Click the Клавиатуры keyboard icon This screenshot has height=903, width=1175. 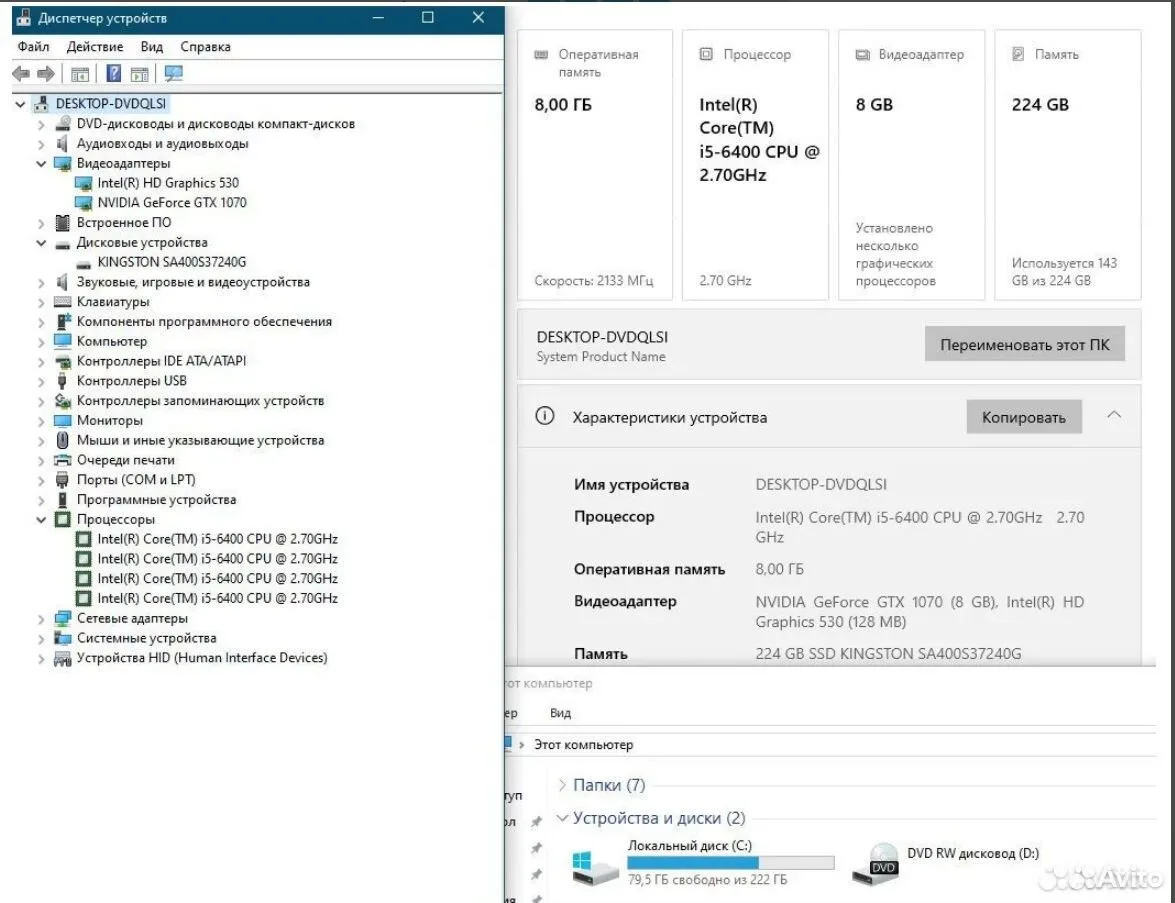click(x=63, y=302)
